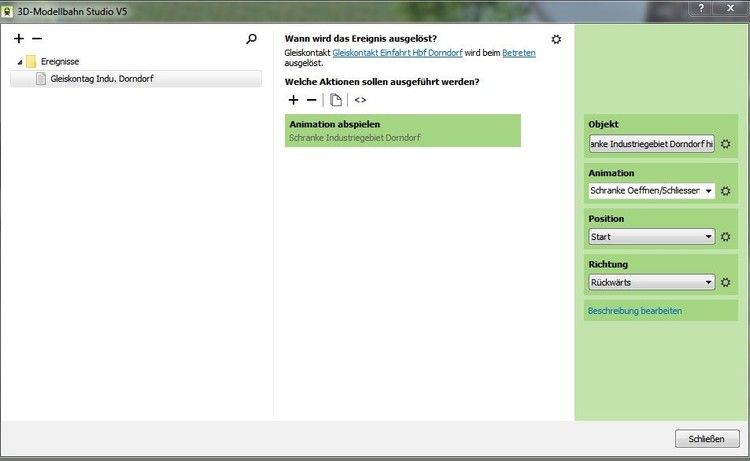
Task: Click the Schließen button
Action: click(707, 439)
